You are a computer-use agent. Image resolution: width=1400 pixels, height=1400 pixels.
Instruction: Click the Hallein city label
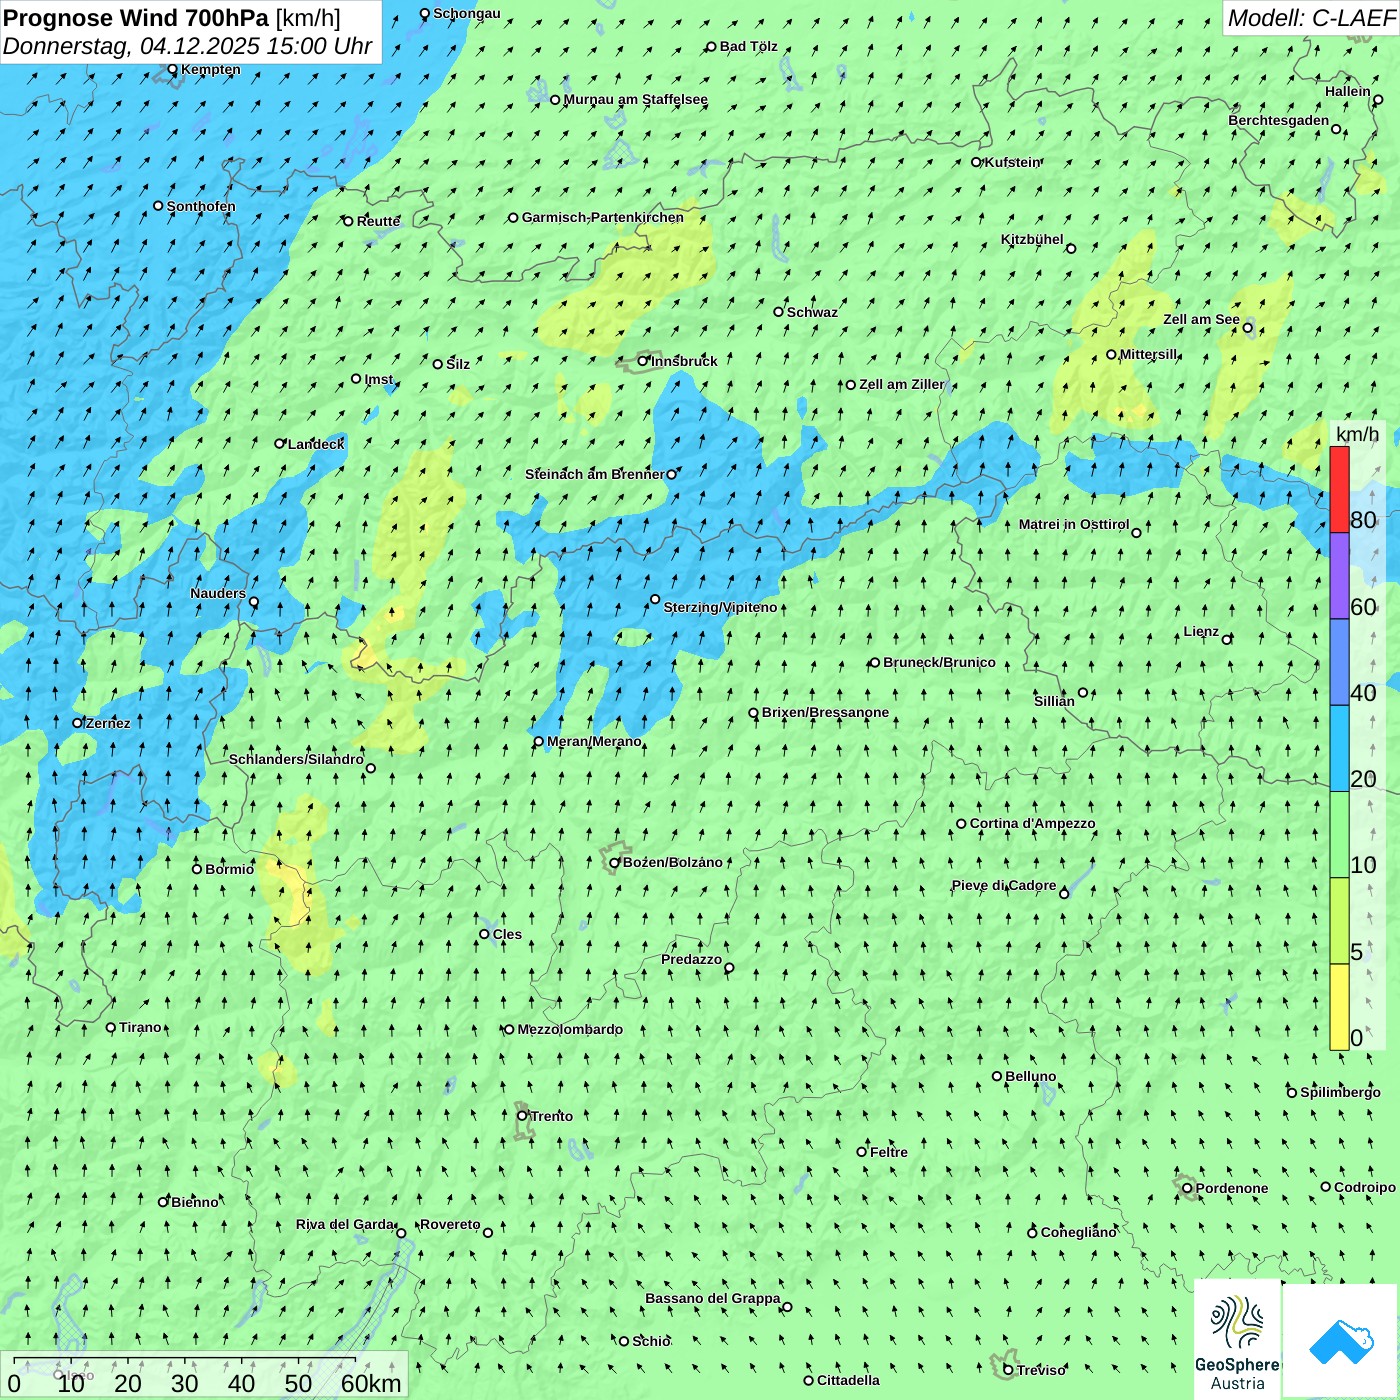click(1348, 91)
